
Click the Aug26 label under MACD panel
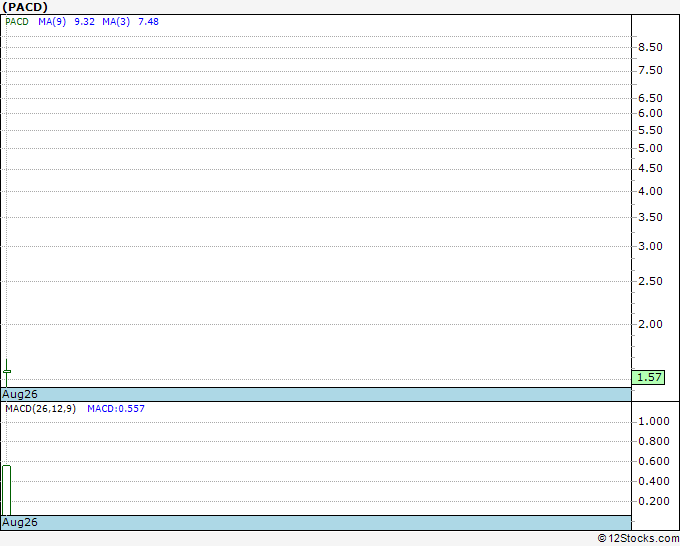(x=20, y=522)
